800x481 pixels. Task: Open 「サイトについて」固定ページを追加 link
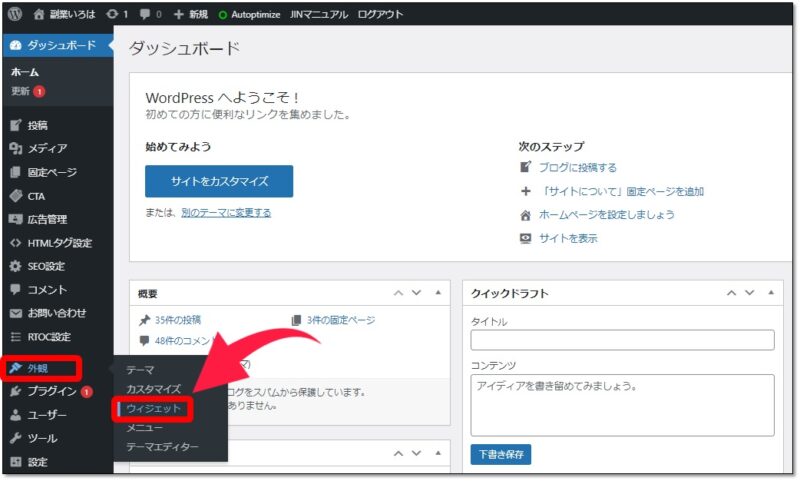622,191
